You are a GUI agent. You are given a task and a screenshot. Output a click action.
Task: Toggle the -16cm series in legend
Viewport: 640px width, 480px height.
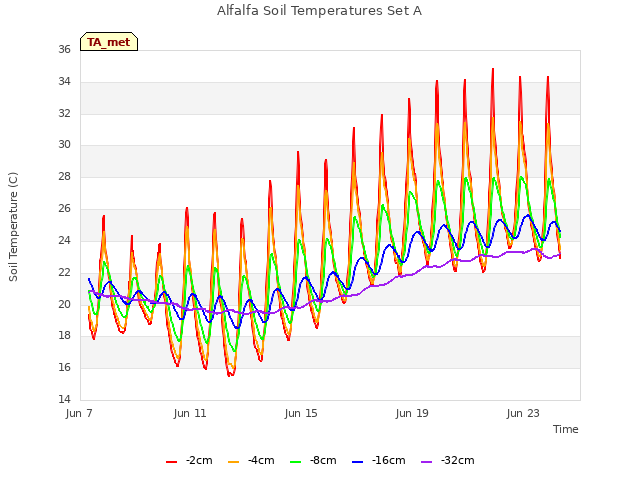pyautogui.click(x=378, y=461)
